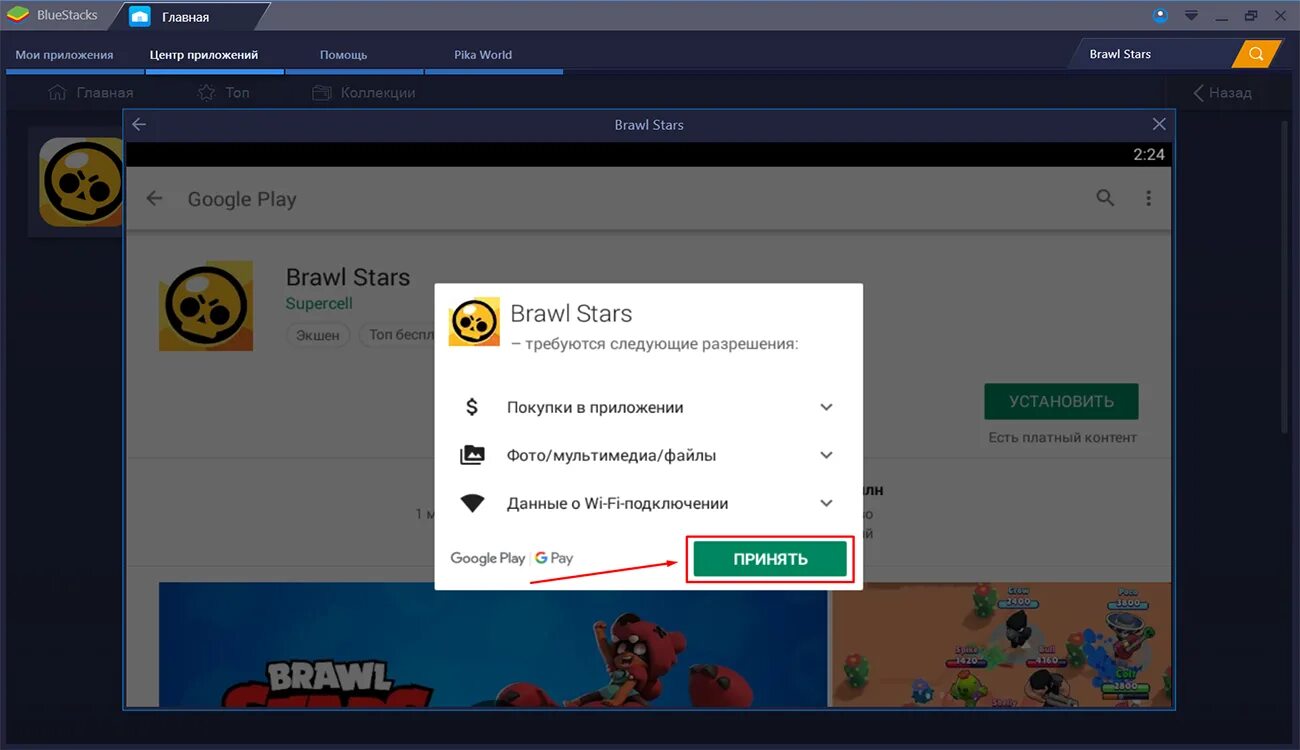Click the Google Play logo in dialog
The height and width of the screenshot is (750, 1300).
(x=487, y=558)
